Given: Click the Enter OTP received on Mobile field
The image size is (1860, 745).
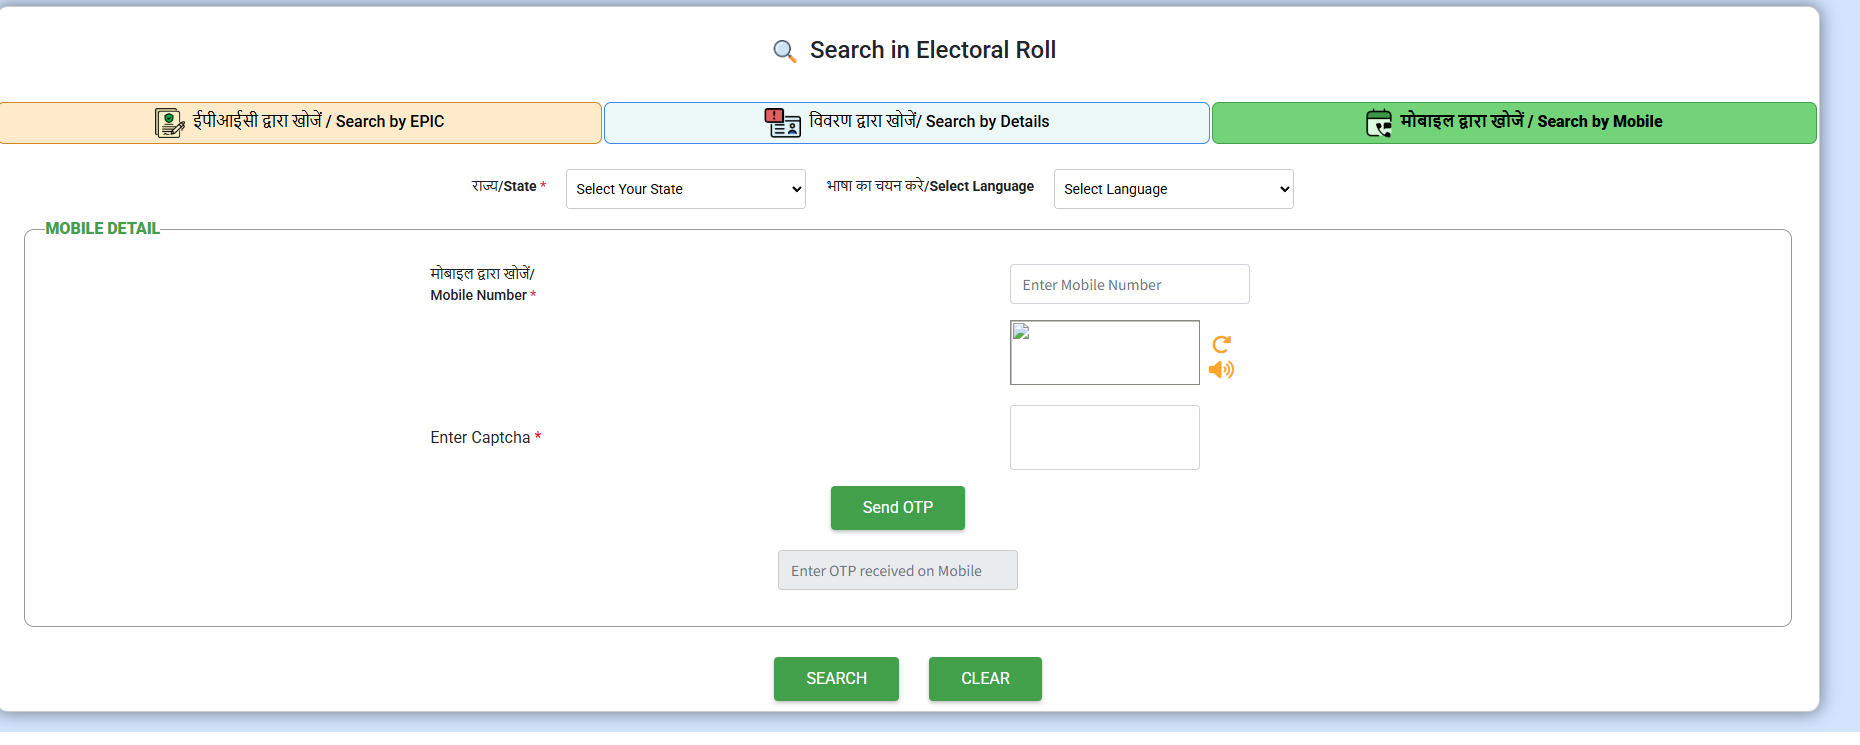Looking at the screenshot, I should tap(897, 570).
